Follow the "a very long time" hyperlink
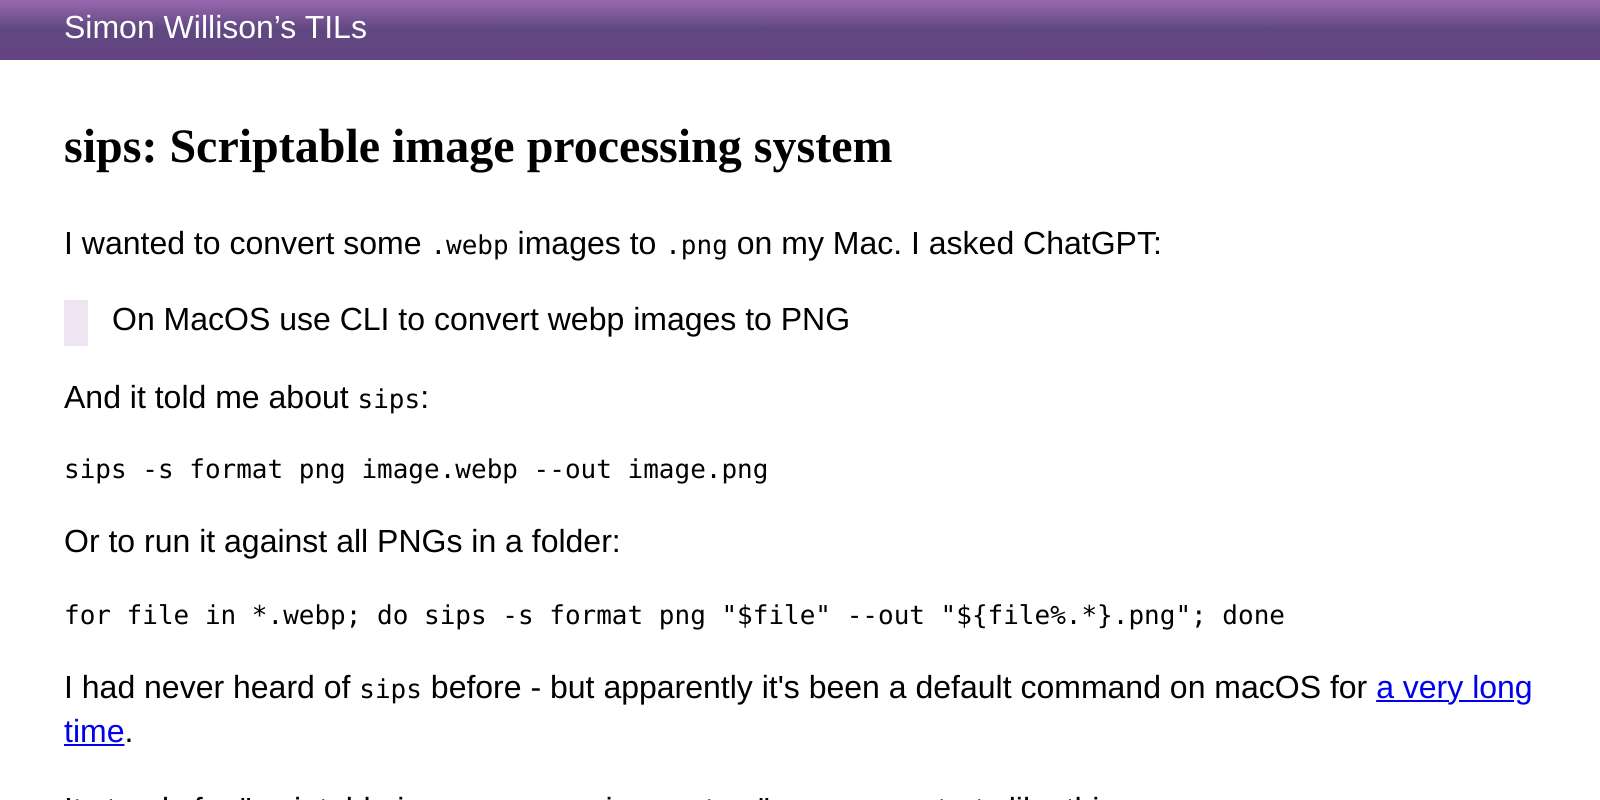 [x=1453, y=687]
